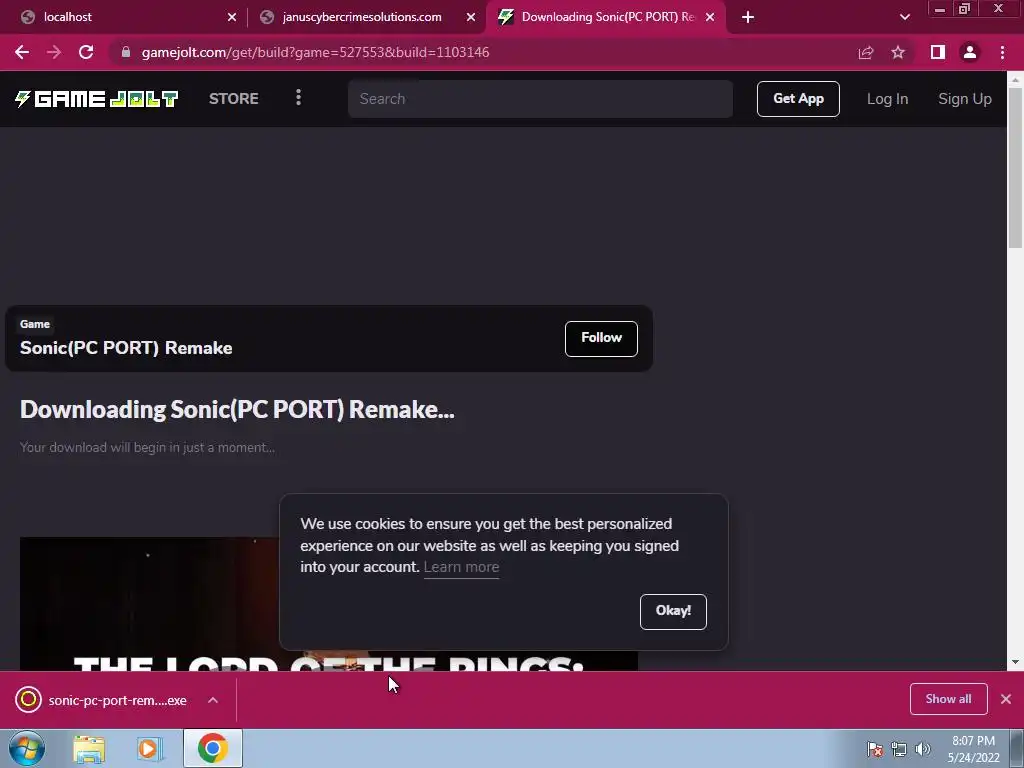Click the Sign Up link

tap(965, 99)
